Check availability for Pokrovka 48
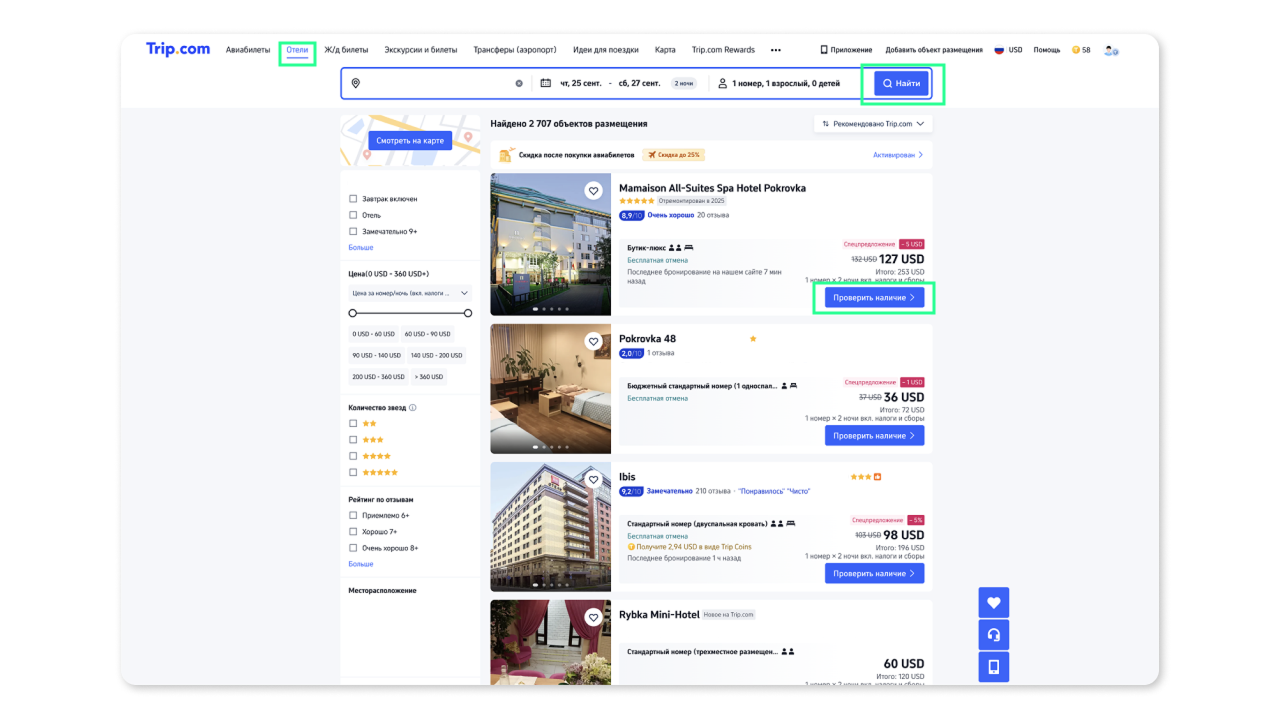 (874, 436)
